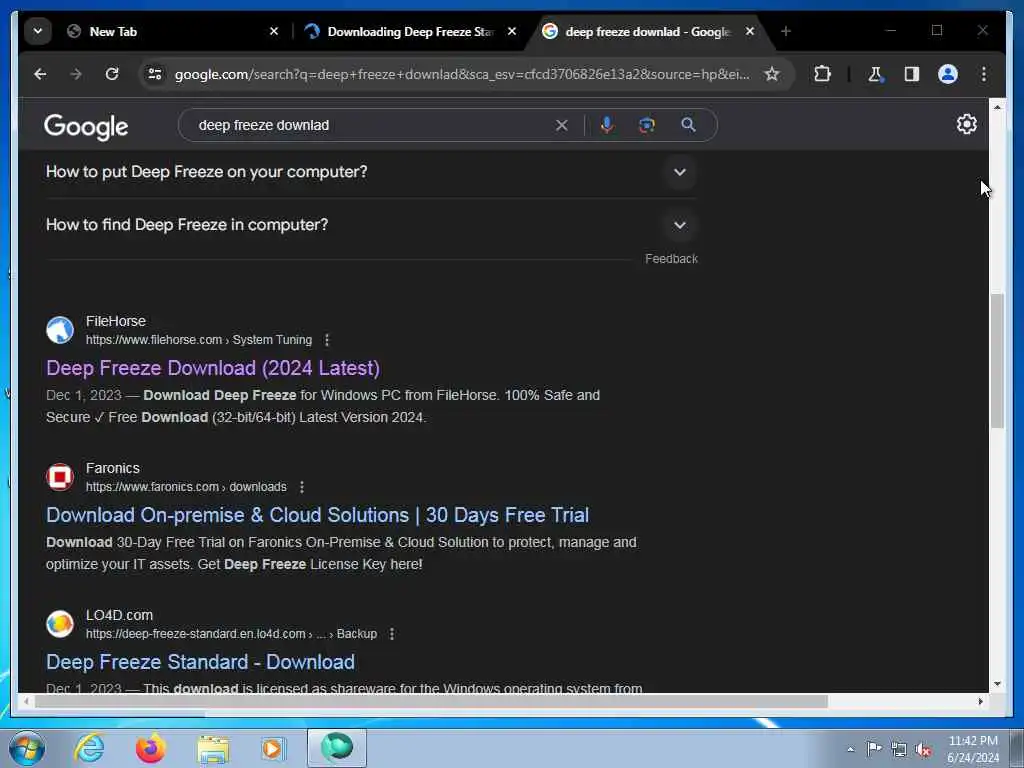Open more options for FileHorse result
This screenshot has width=1024, height=768.
click(x=327, y=340)
